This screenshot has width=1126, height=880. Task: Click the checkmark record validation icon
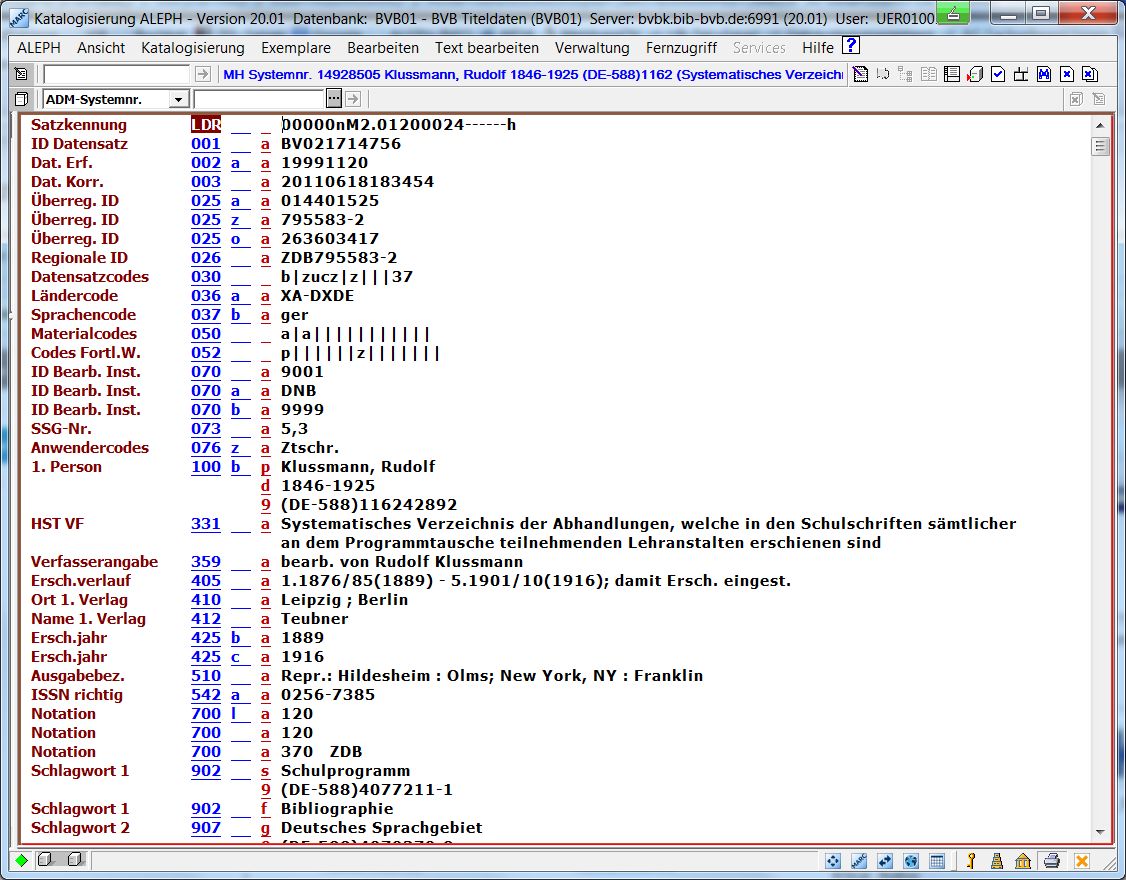click(998, 74)
